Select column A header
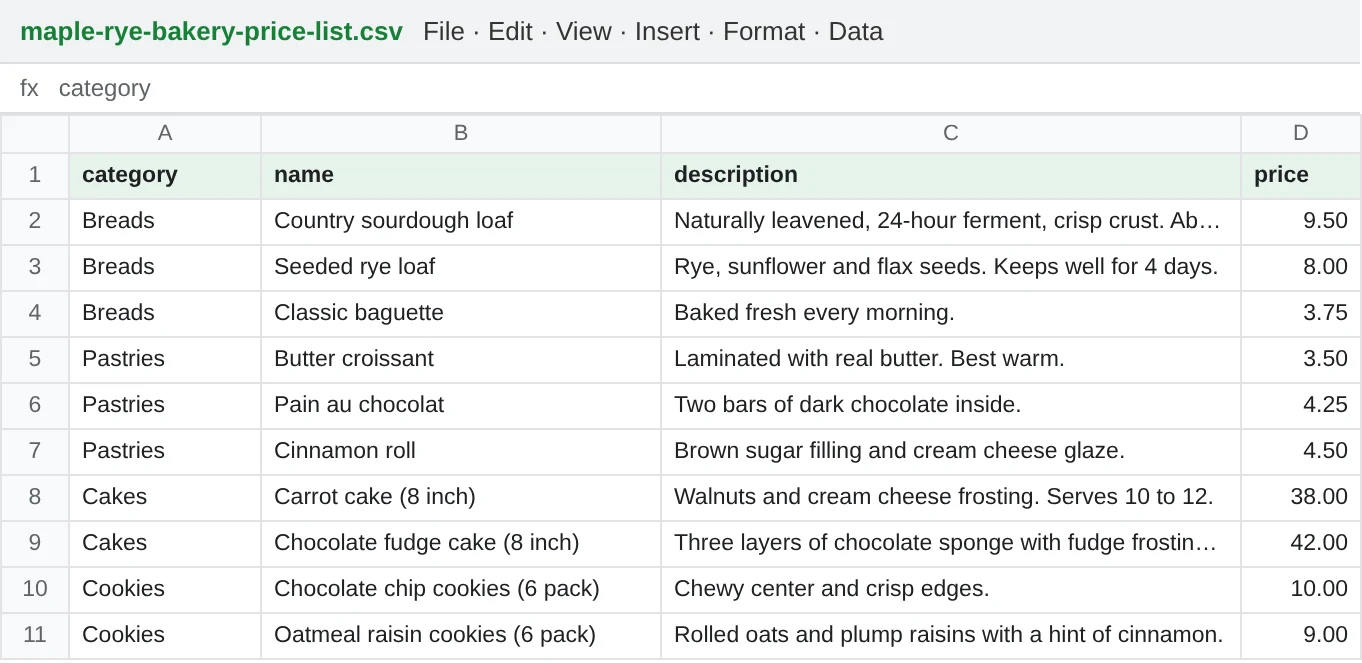 165,133
